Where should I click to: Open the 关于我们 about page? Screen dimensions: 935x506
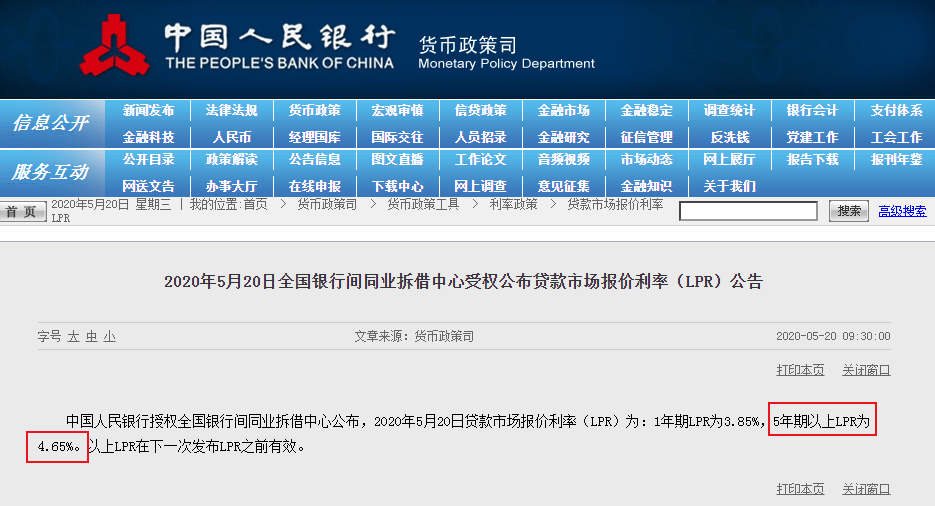pos(729,186)
